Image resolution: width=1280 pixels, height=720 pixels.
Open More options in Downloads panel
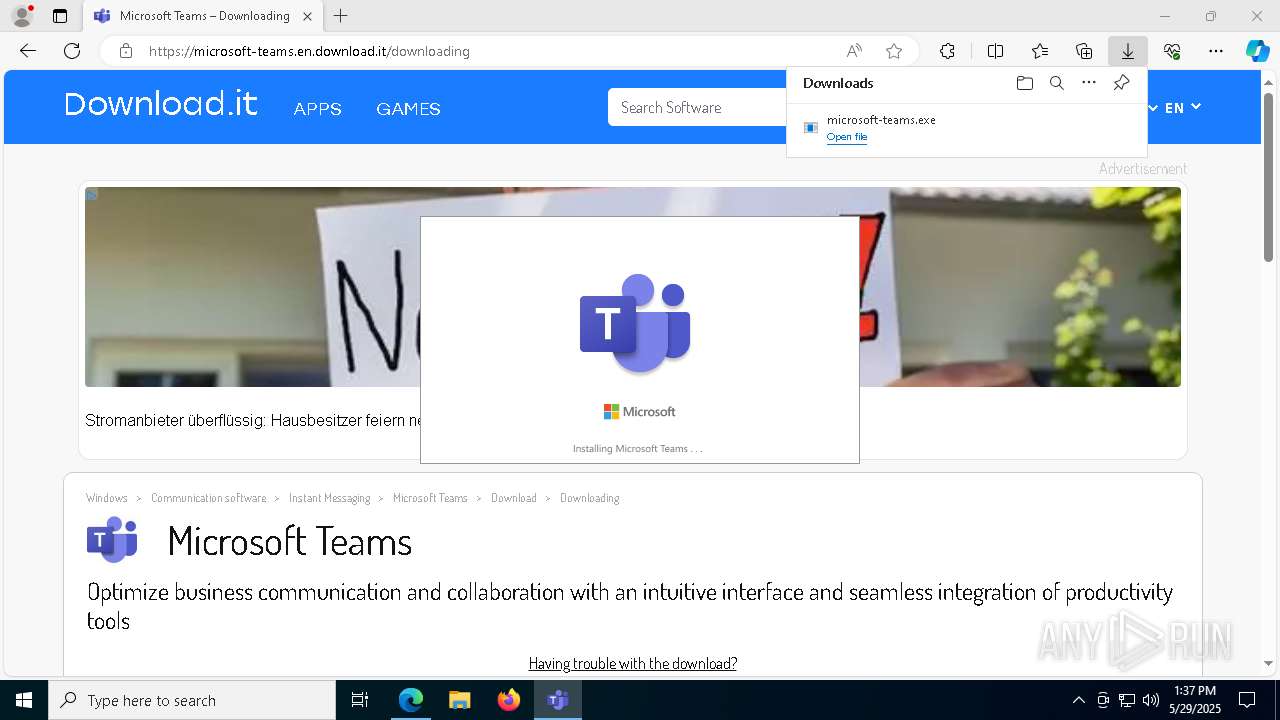1089,83
